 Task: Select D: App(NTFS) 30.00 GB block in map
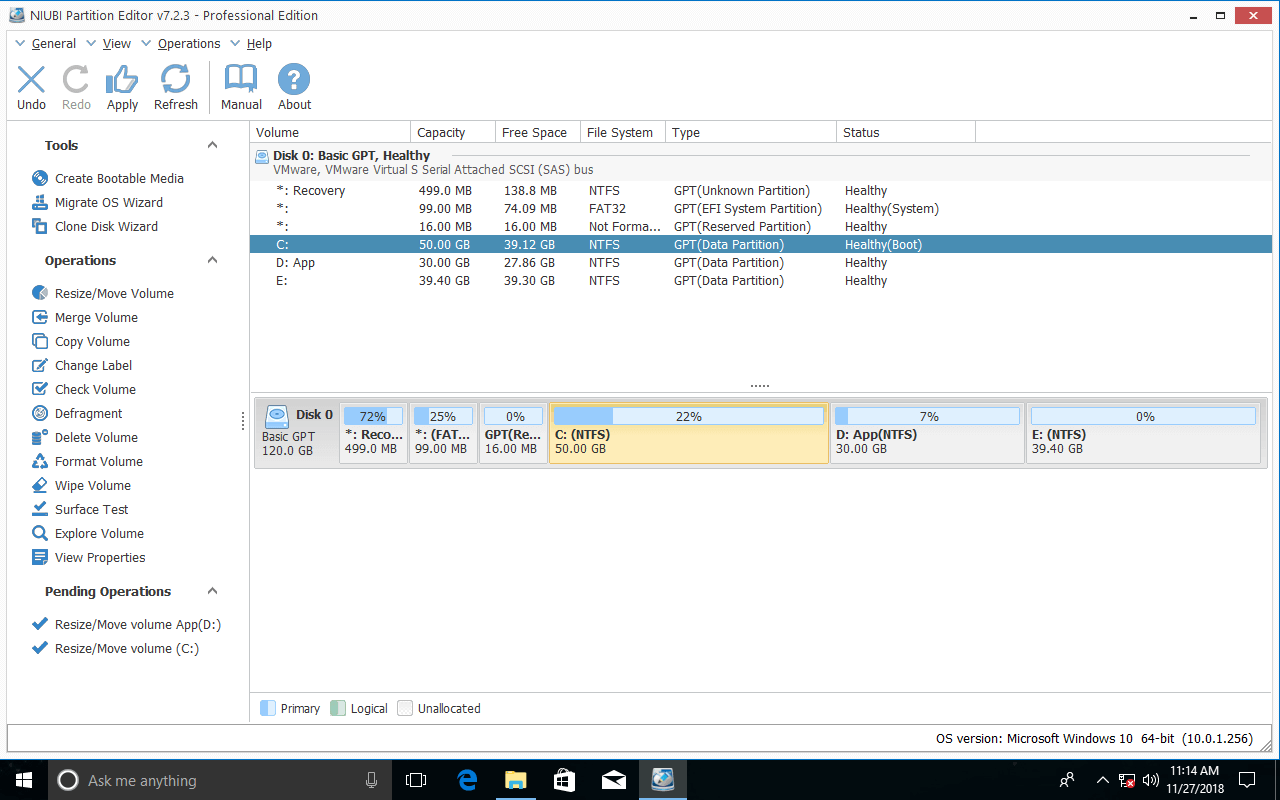pos(928,432)
